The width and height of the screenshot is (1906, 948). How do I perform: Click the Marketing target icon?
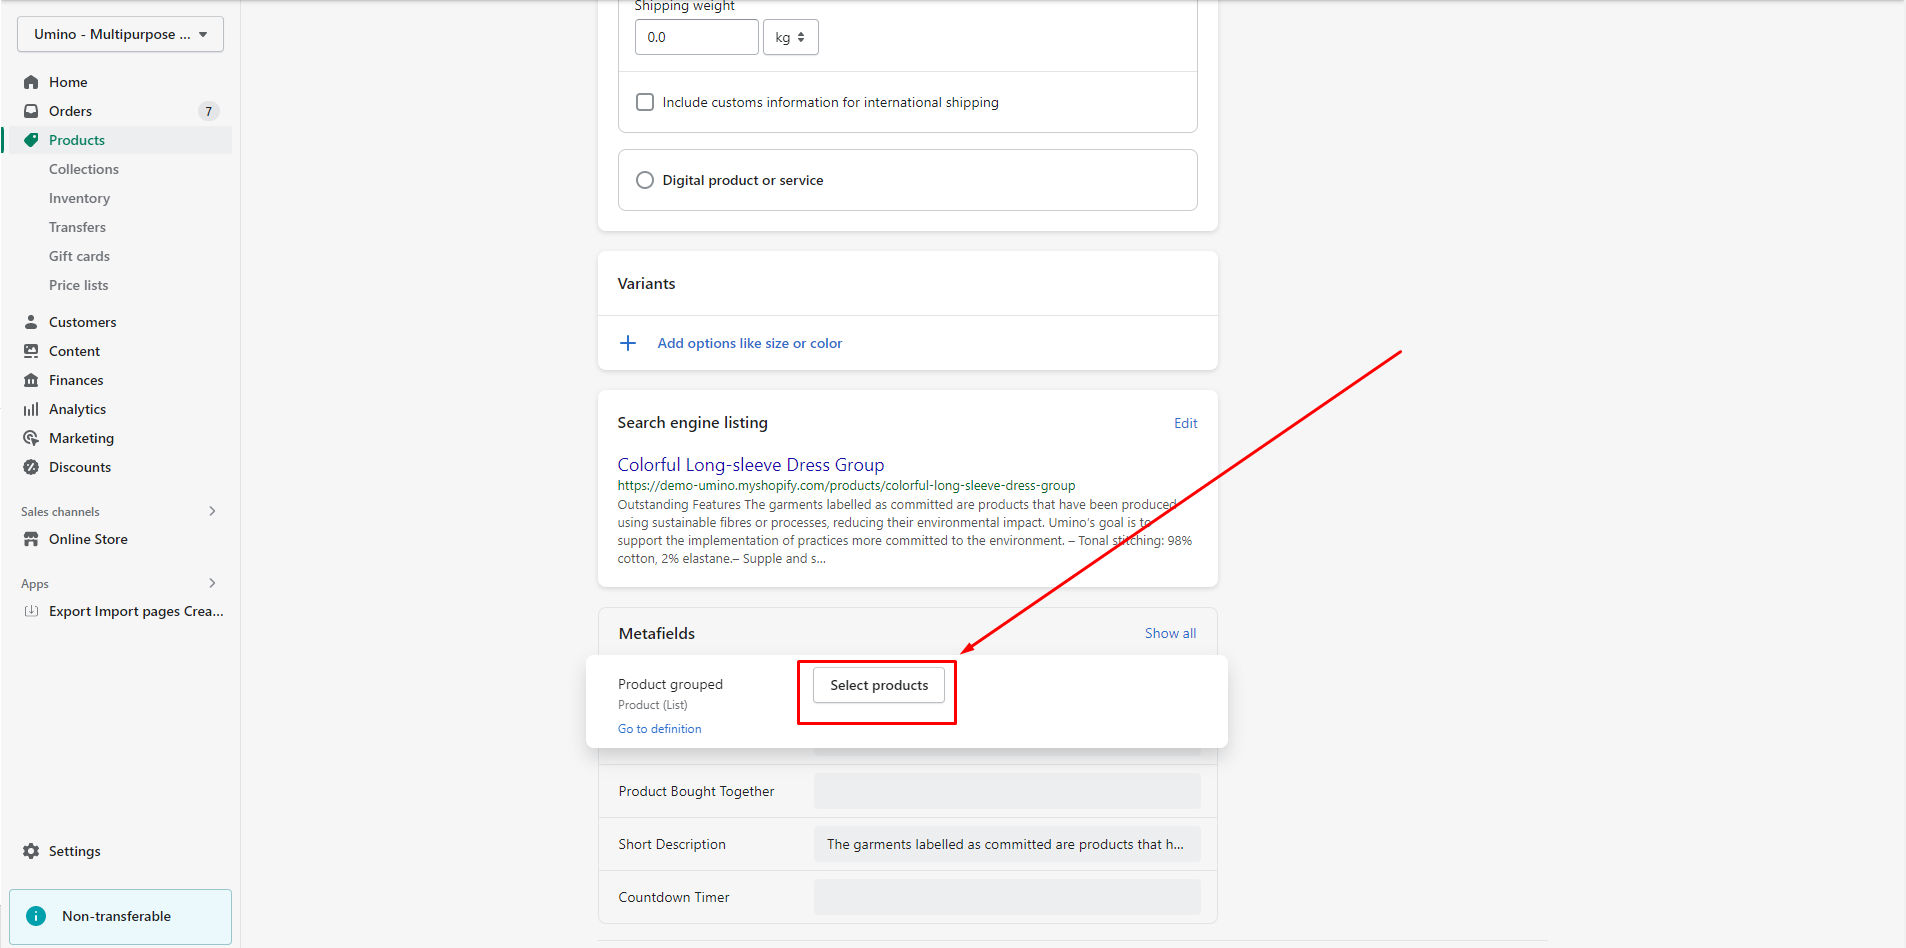tap(31, 438)
